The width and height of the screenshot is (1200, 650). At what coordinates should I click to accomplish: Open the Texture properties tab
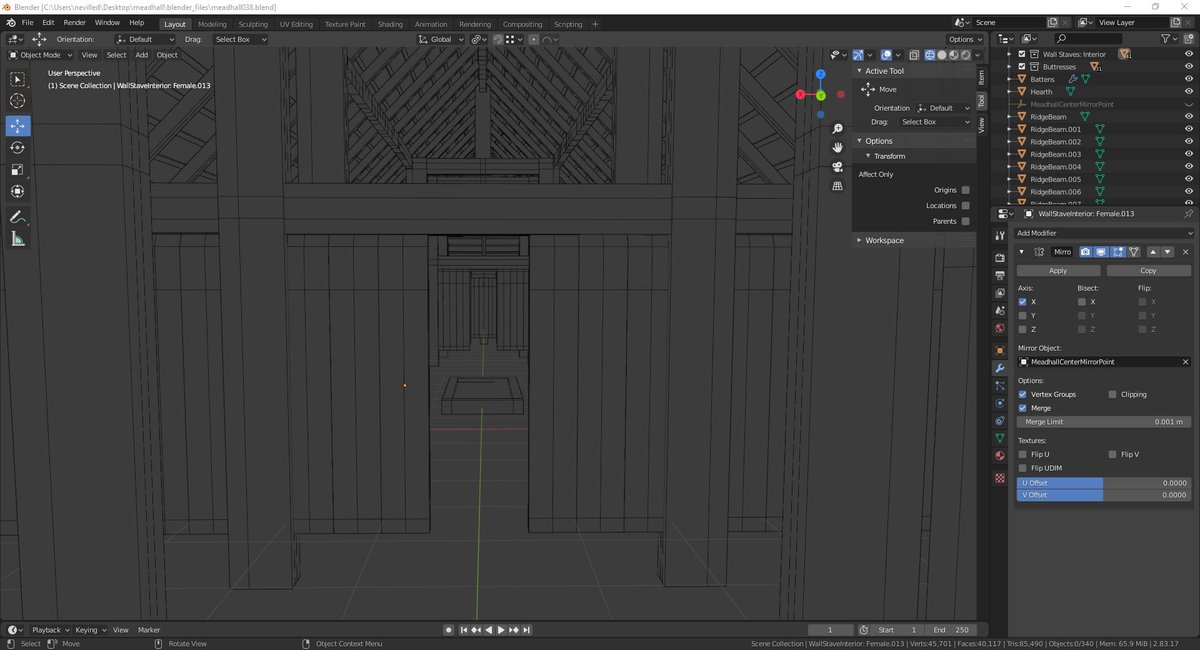point(999,478)
